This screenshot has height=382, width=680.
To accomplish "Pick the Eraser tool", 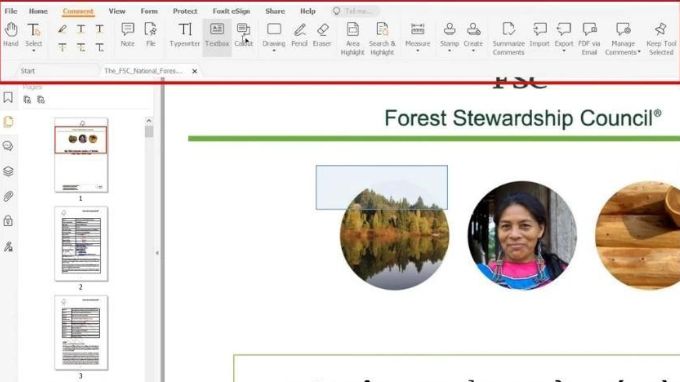I will coord(322,34).
